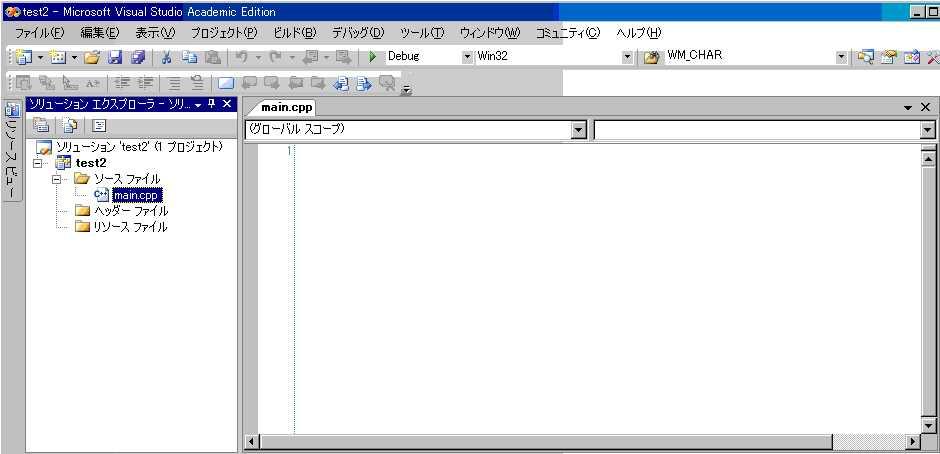Toggle the Solution Explorer auto-hide pin
940x454 pixels.
(x=212, y=104)
